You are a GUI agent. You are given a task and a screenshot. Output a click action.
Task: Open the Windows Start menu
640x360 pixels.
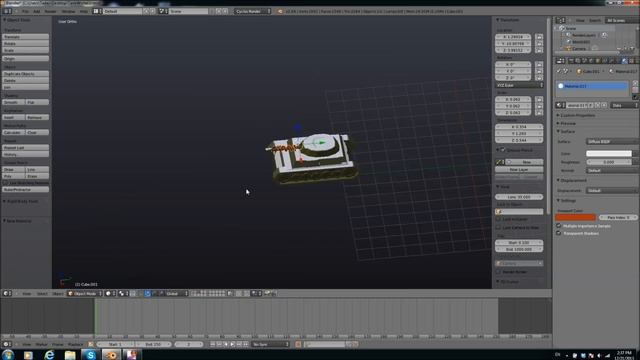point(8,354)
